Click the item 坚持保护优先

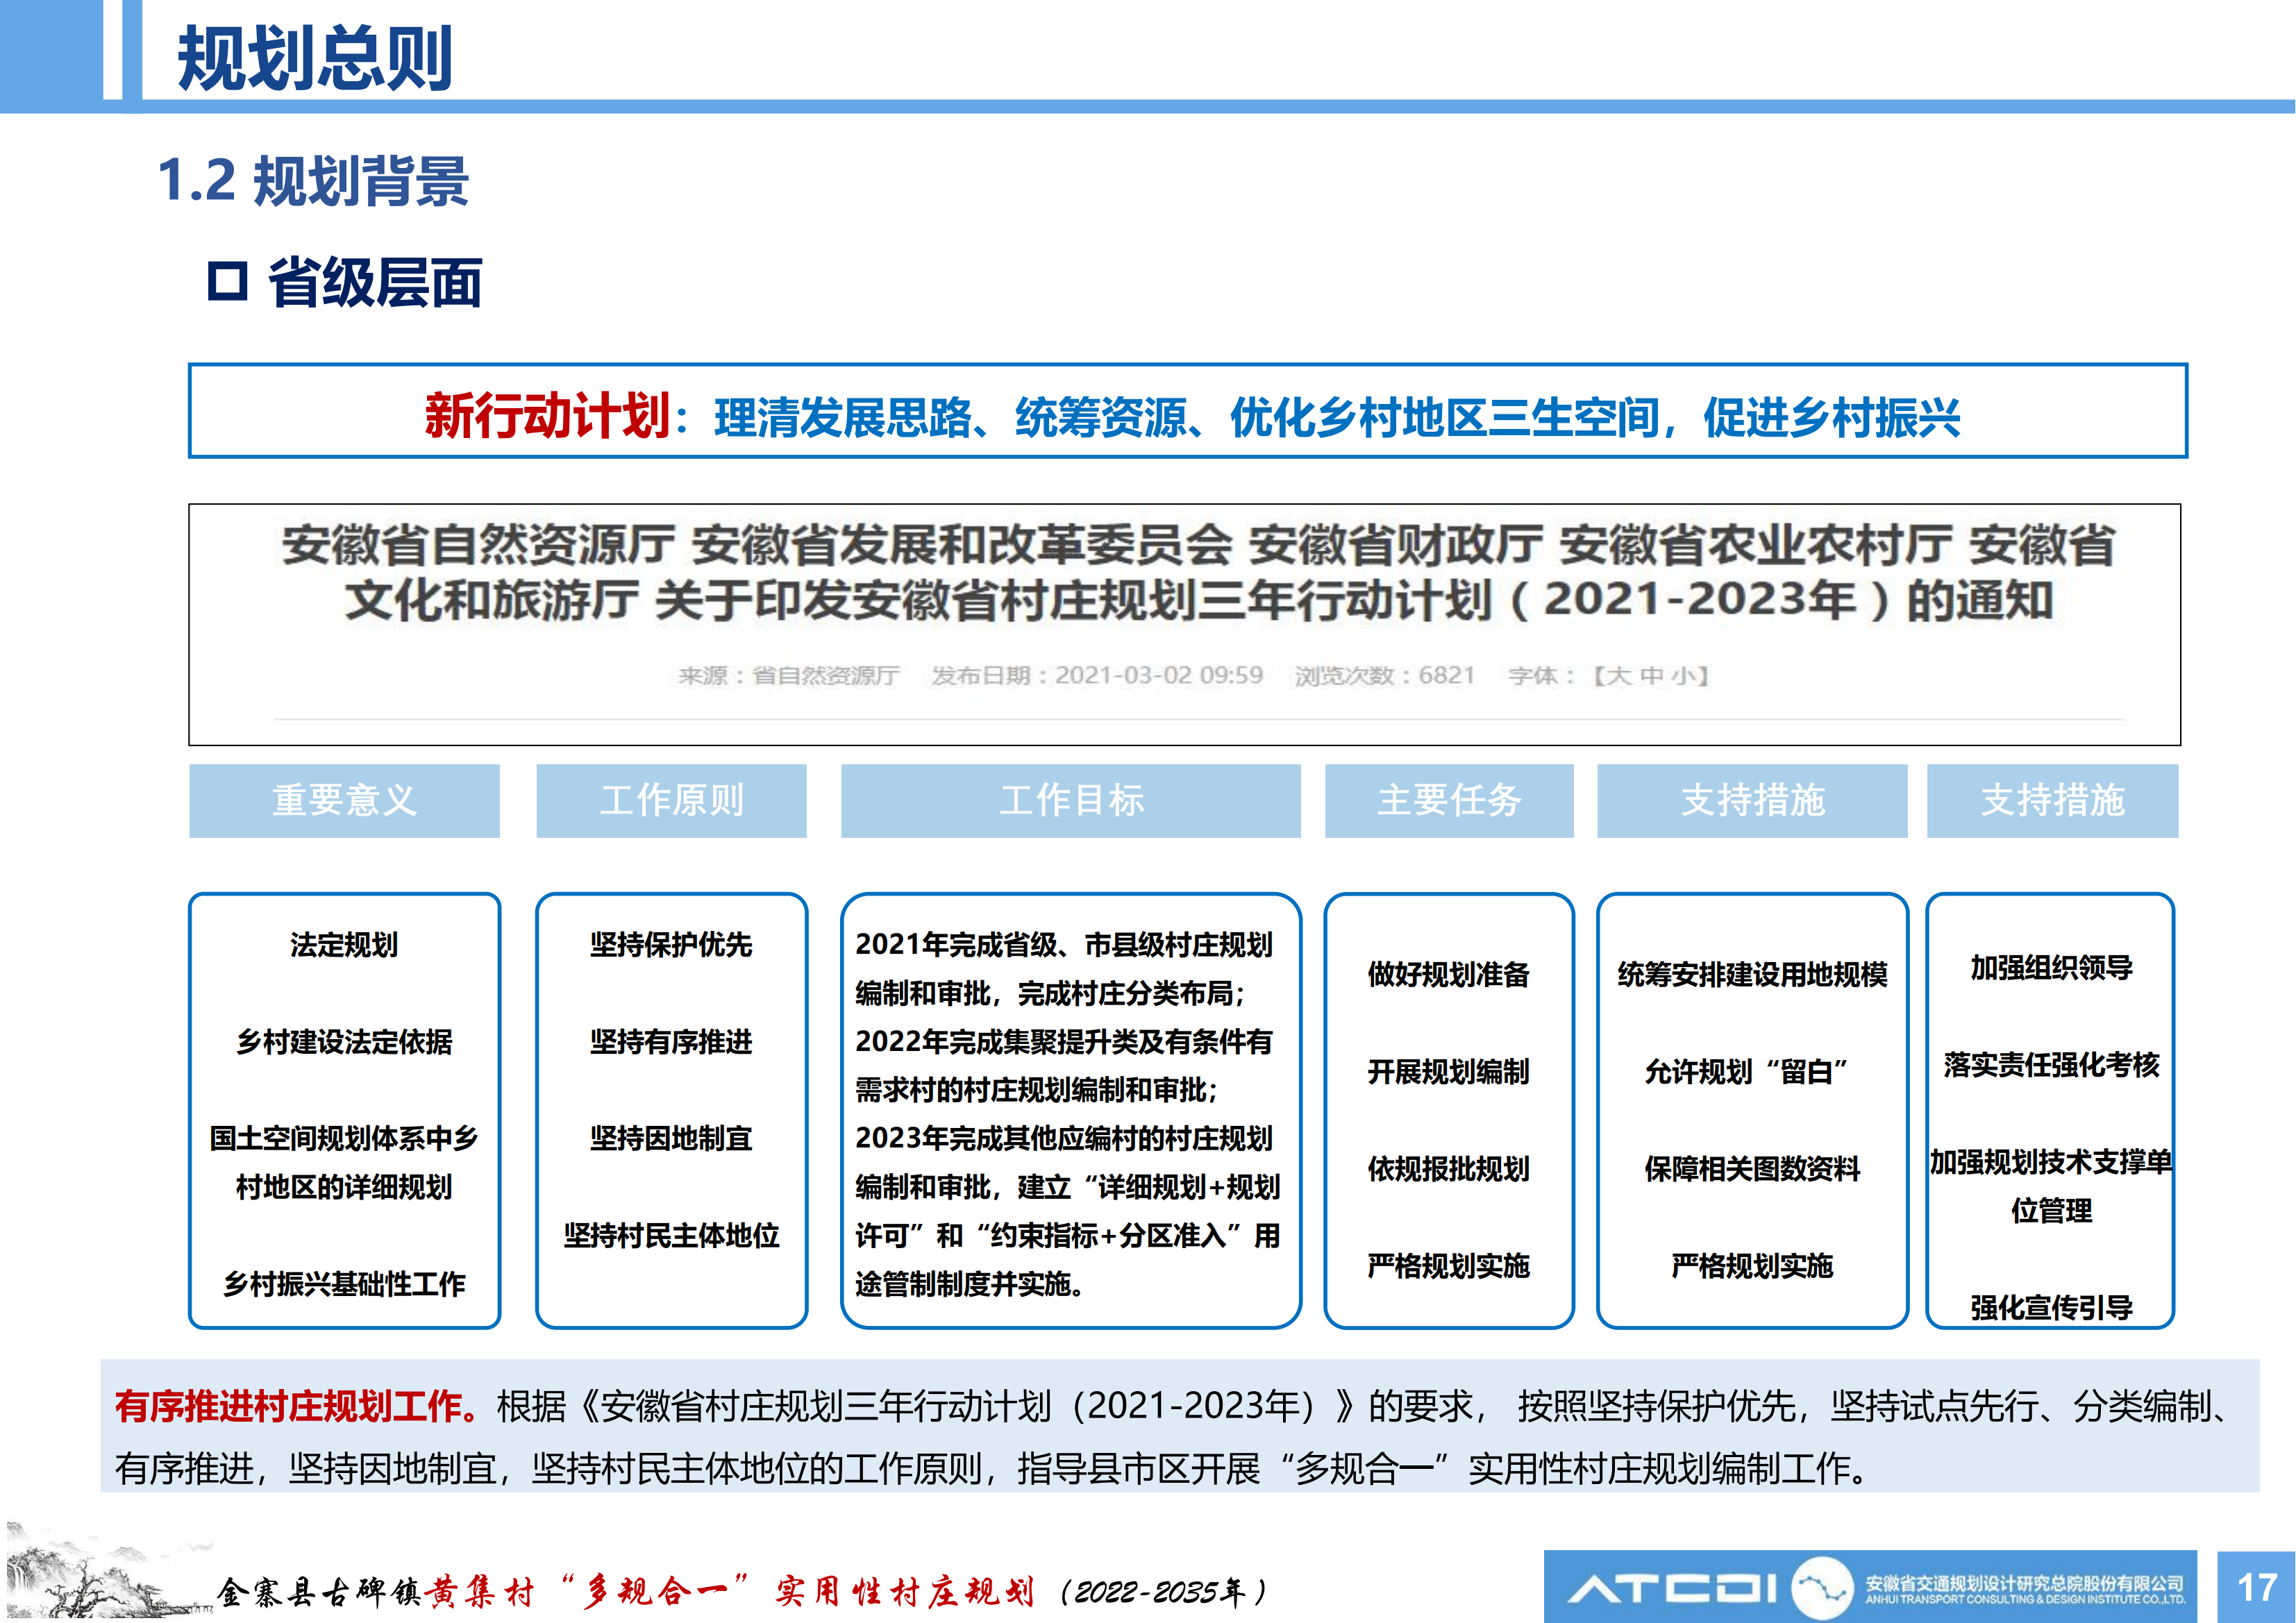[671, 944]
